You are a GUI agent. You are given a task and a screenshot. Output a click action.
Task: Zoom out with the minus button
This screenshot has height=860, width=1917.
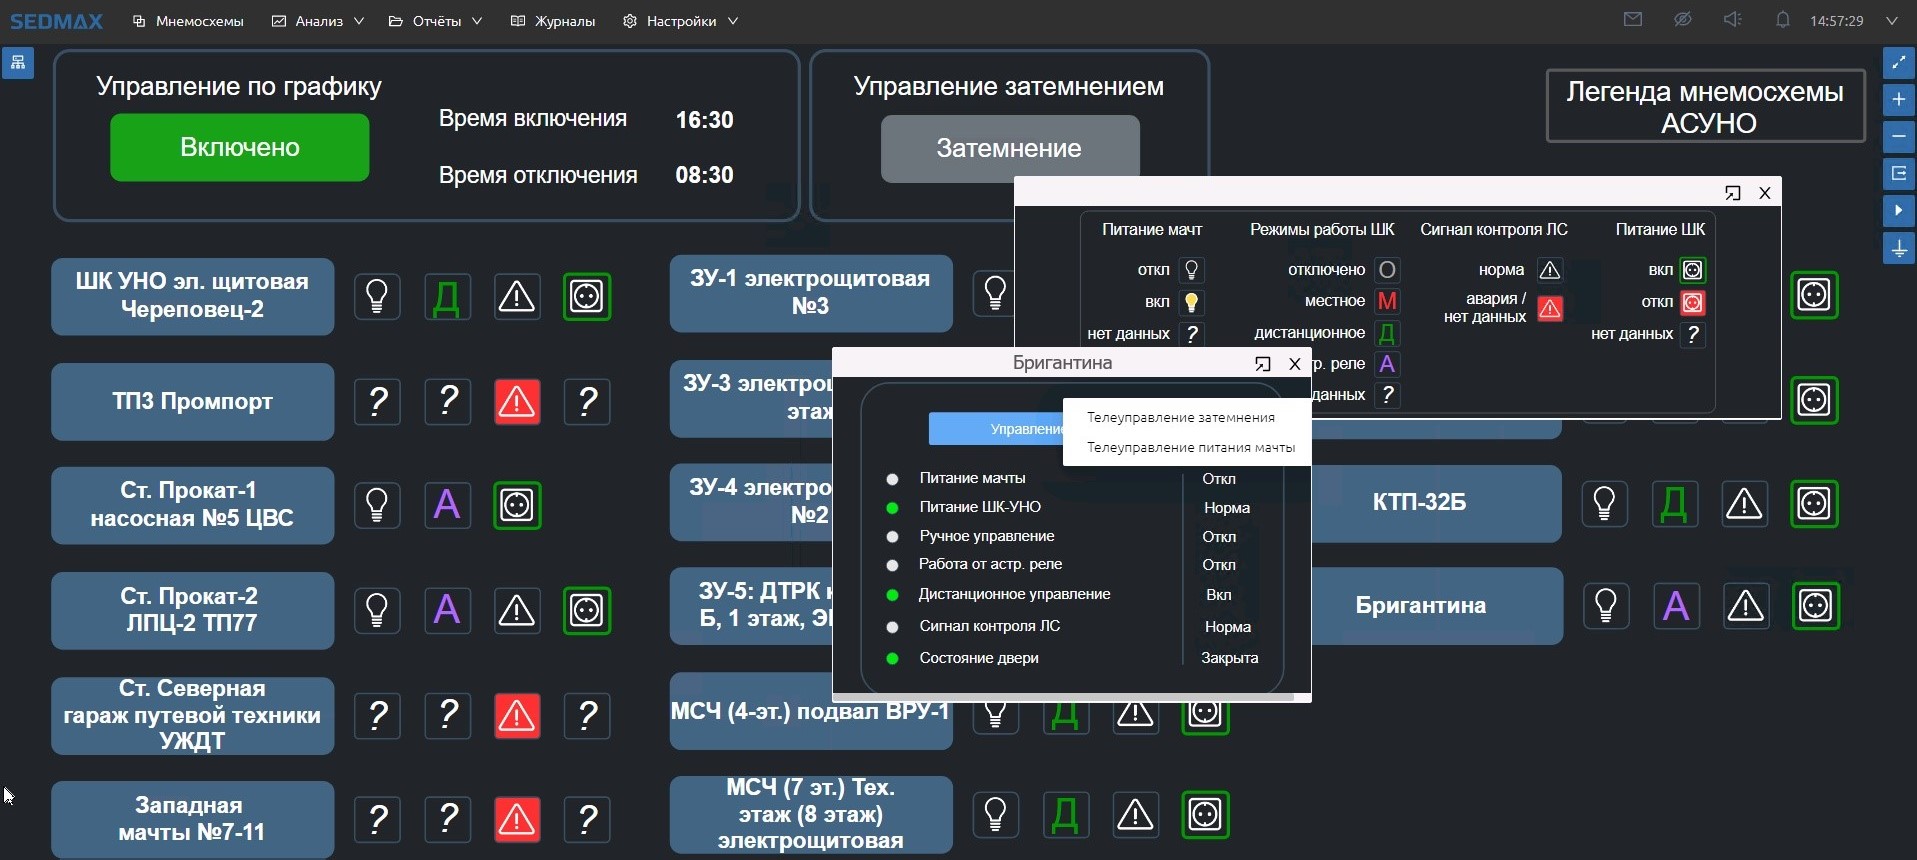click(1898, 137)
